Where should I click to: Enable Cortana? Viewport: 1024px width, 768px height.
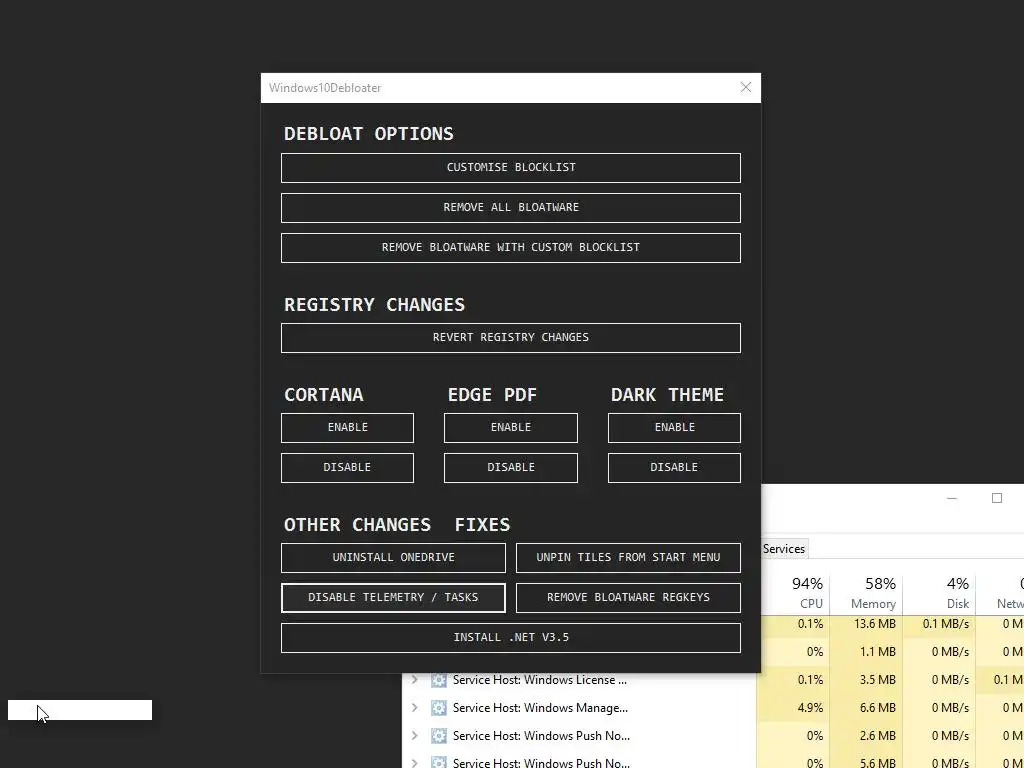(x=347, y=428)
